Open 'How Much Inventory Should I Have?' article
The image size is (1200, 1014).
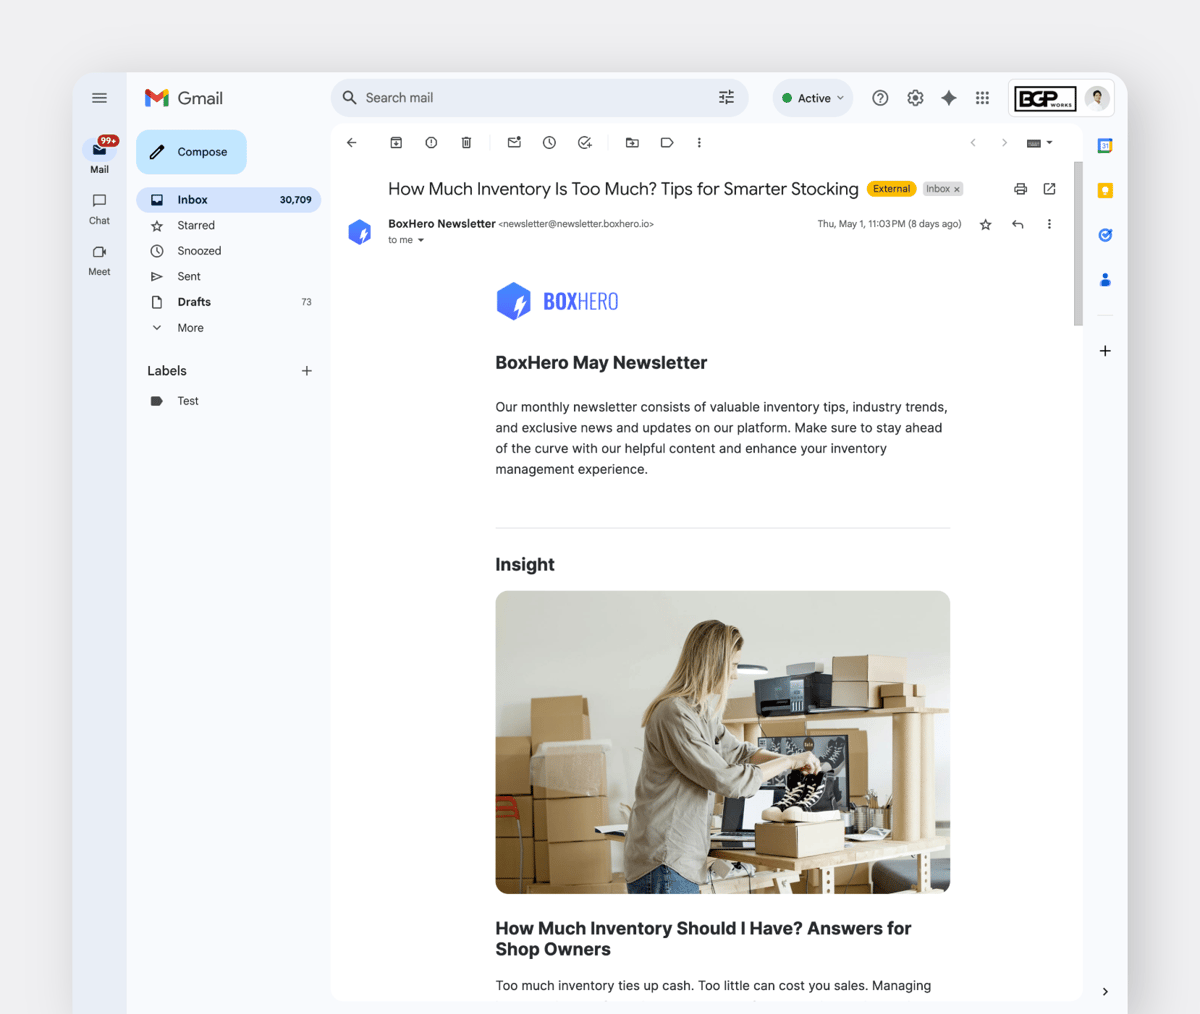(x=703, y=939)
